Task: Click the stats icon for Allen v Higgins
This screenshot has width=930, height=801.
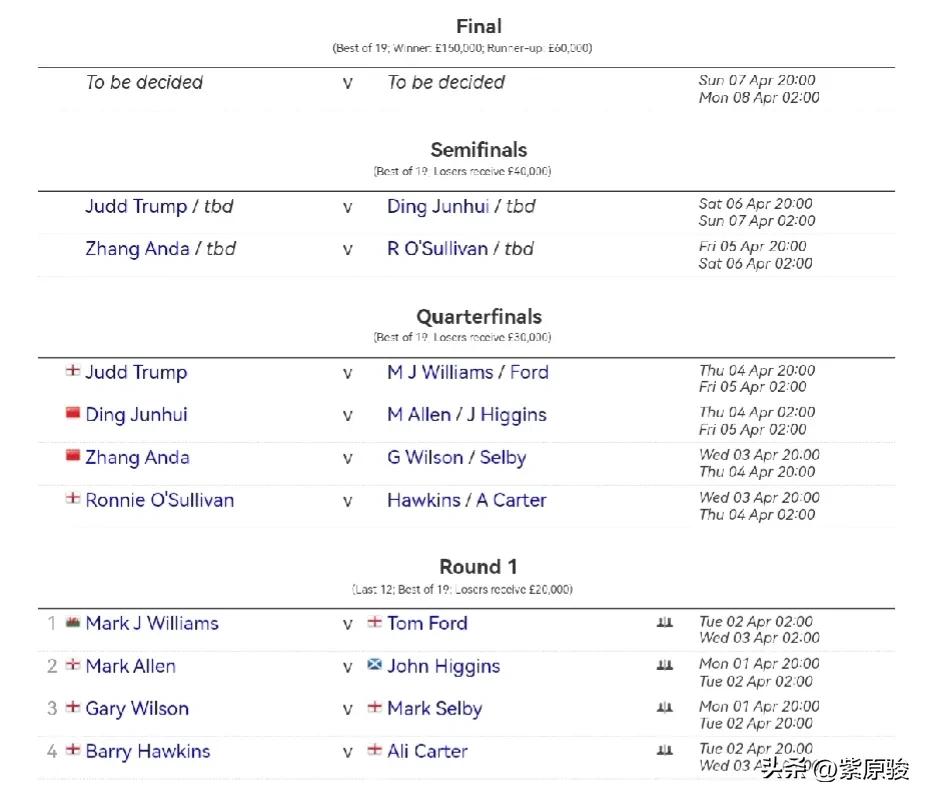Action: 664,665
